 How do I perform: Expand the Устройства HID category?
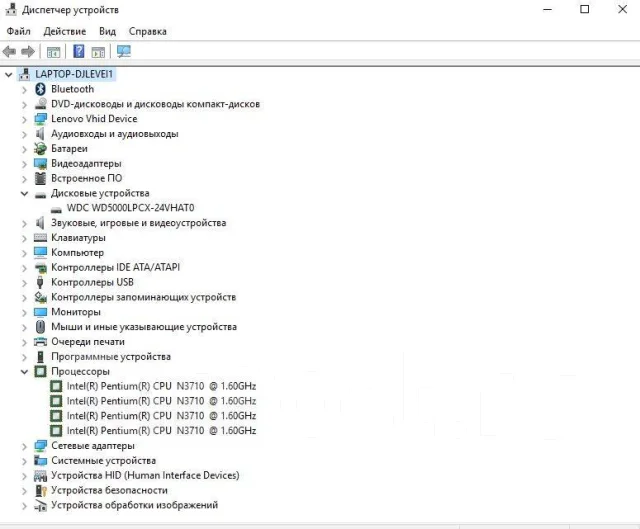24,476
